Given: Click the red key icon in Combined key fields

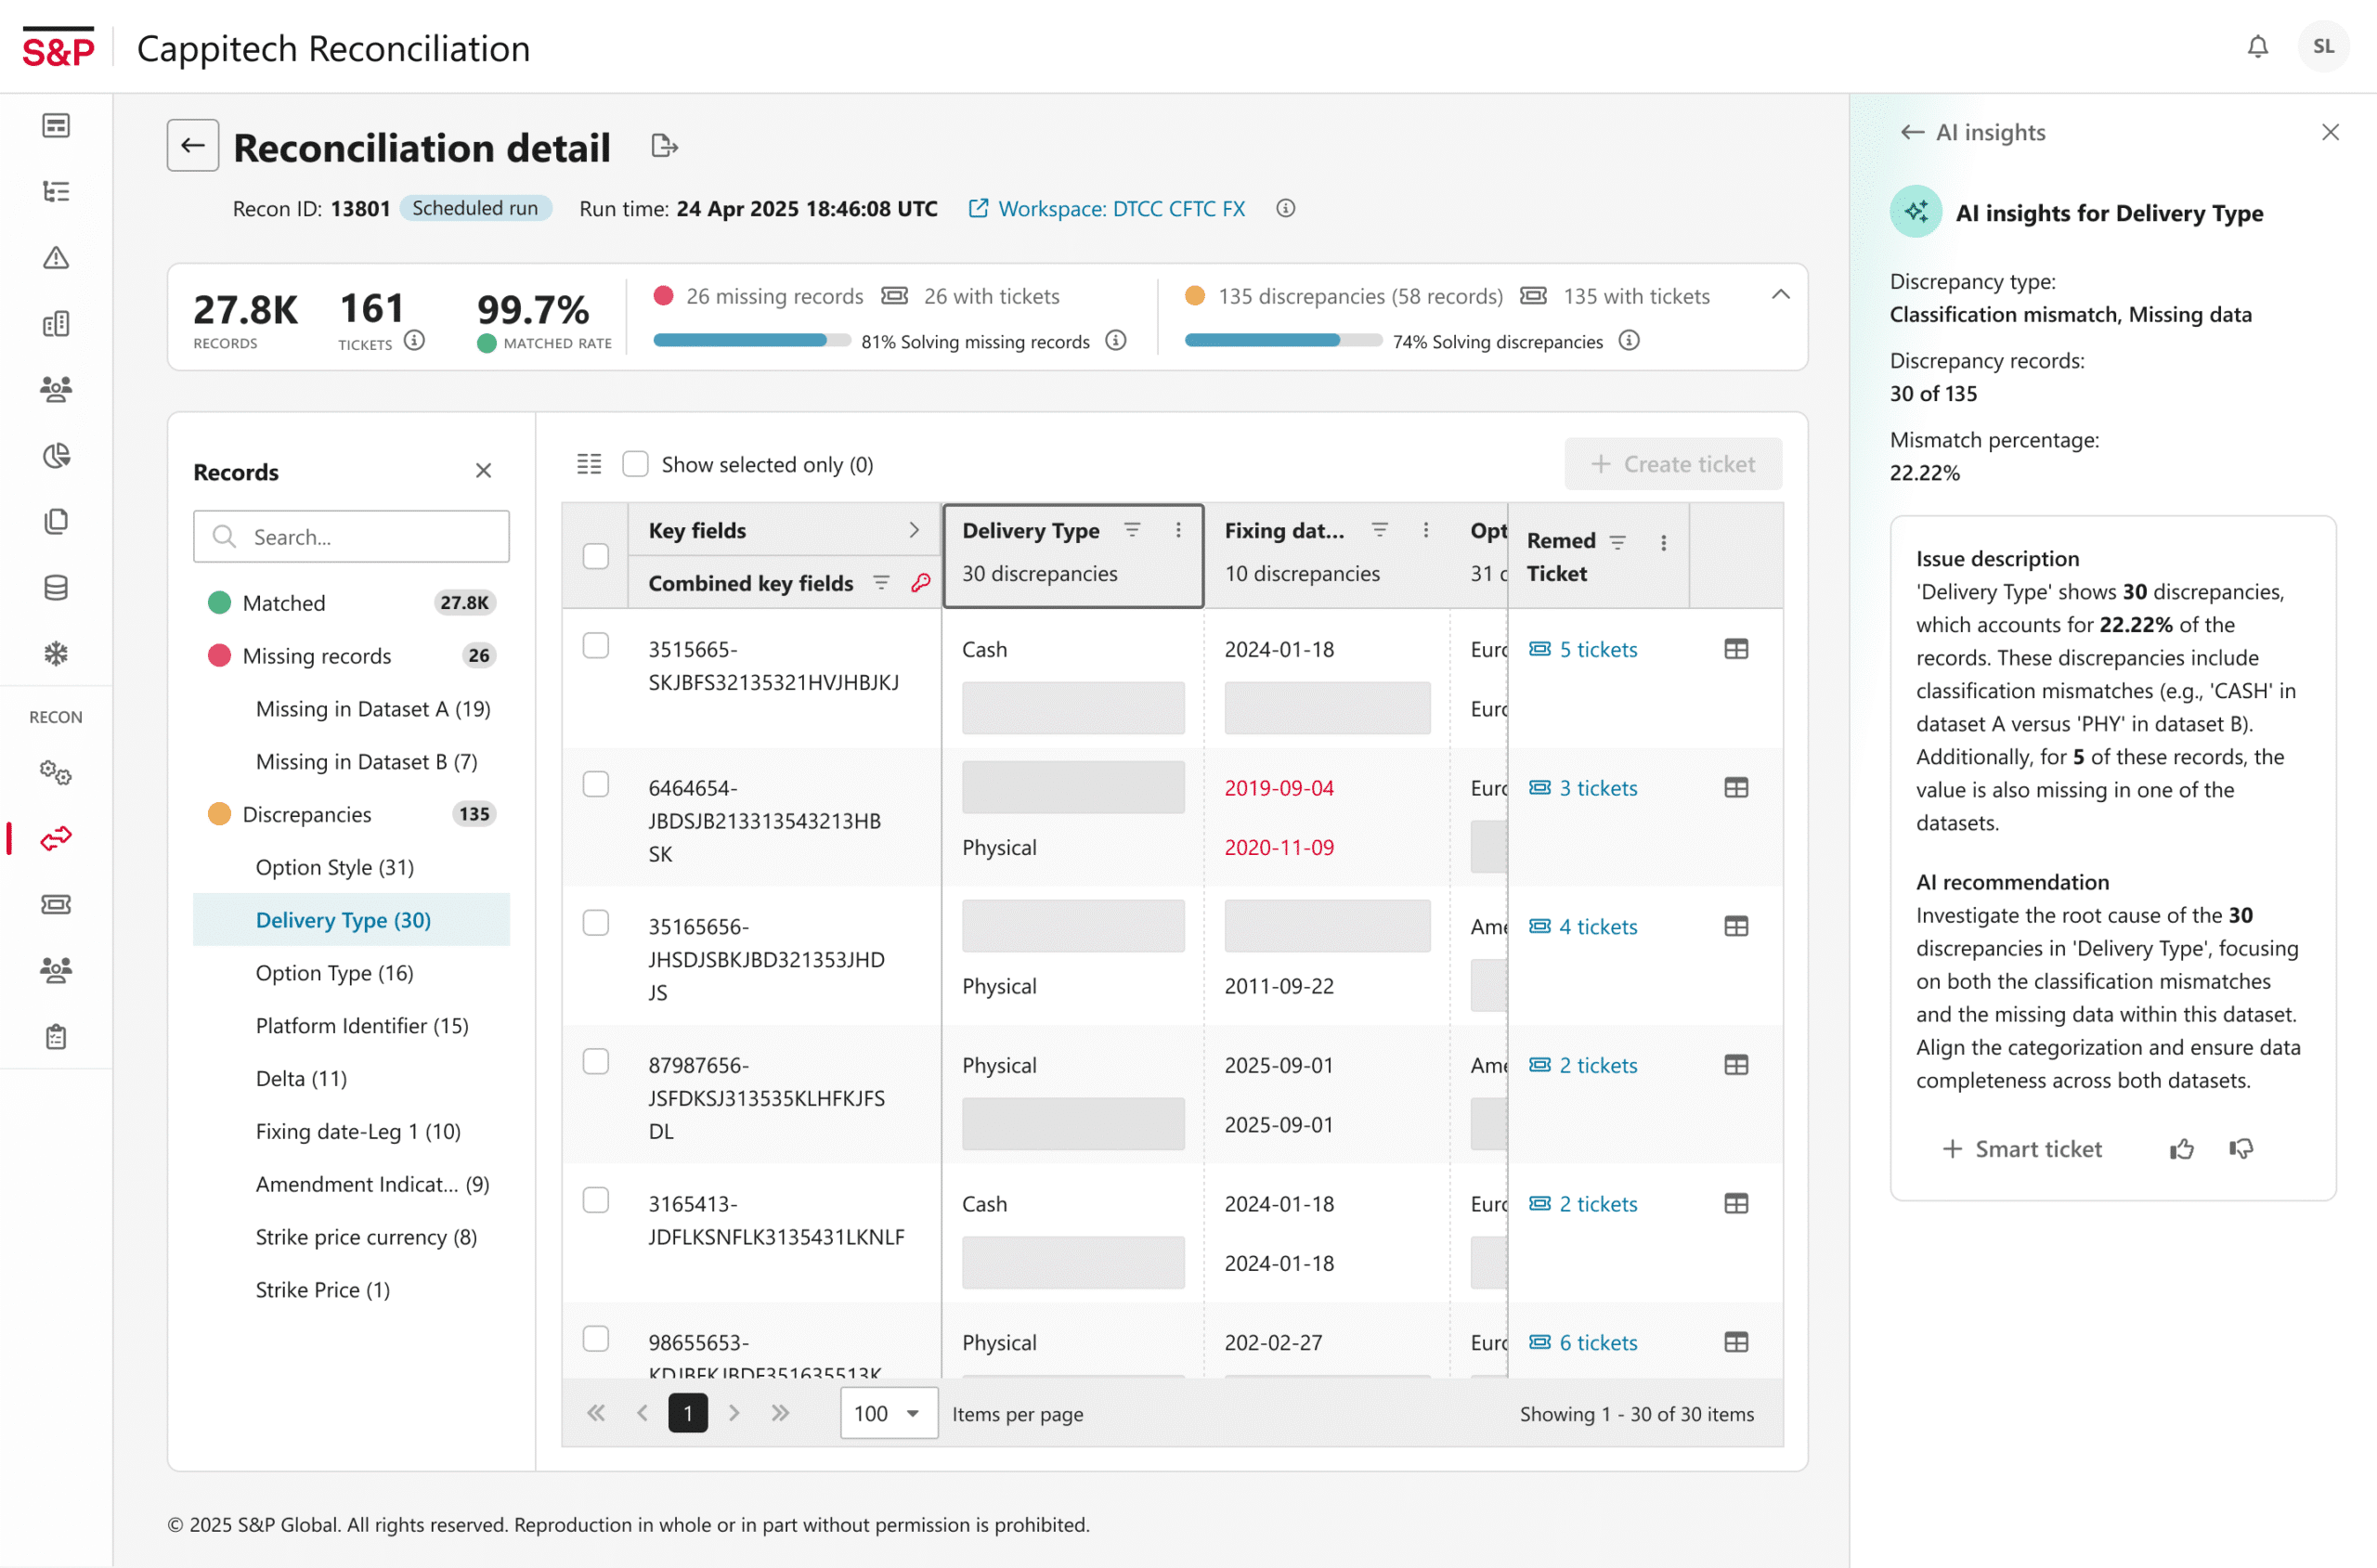Looking at the screenshot, I should 920,583.
